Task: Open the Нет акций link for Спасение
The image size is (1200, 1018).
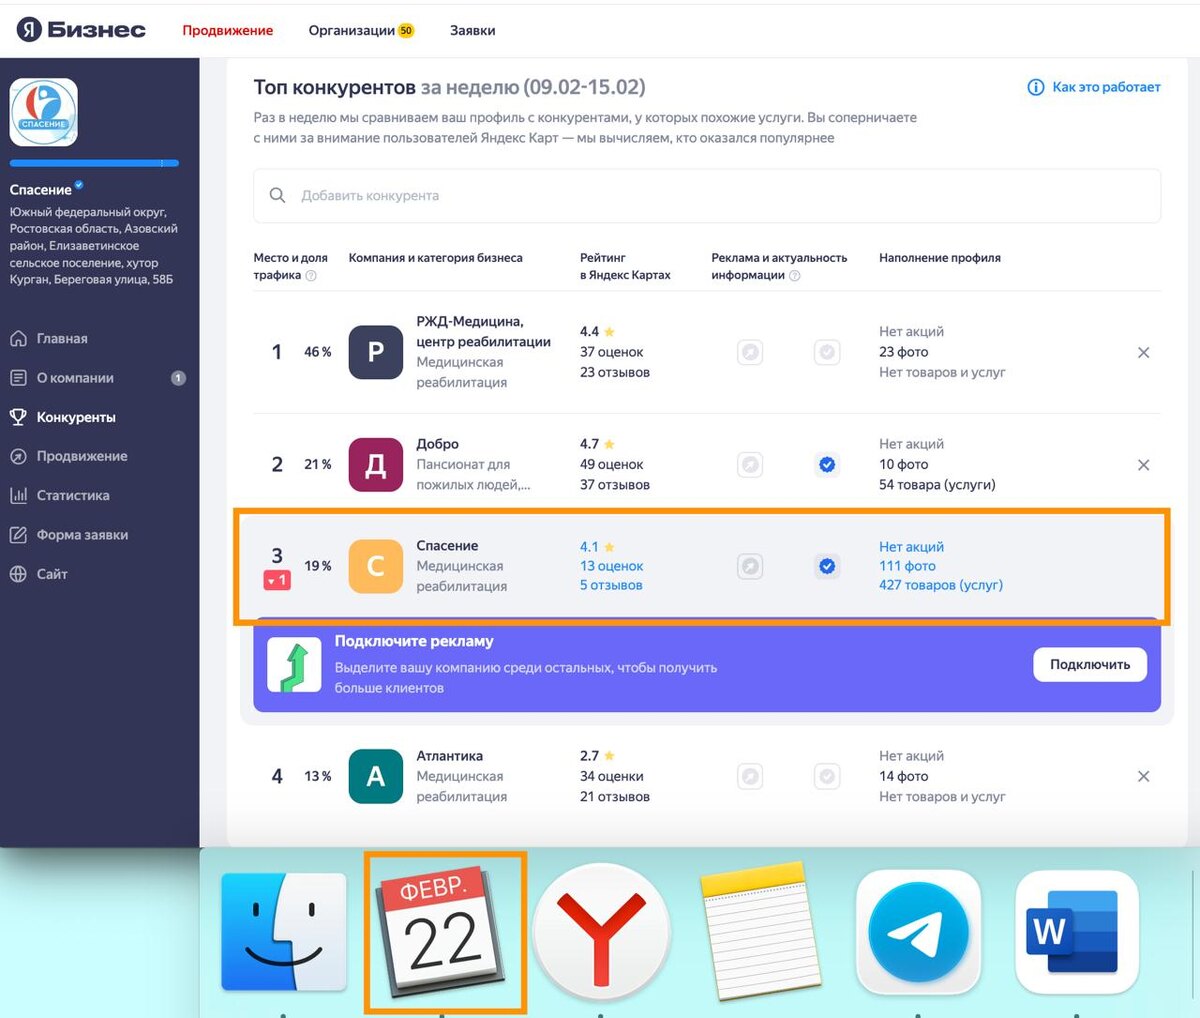Action: point(911,547)
